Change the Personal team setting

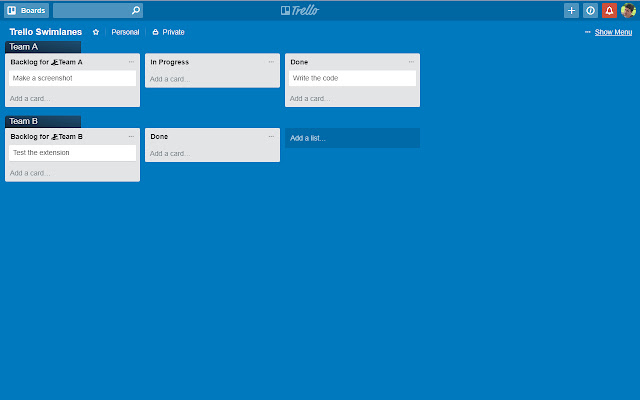(x=125, y=32)
